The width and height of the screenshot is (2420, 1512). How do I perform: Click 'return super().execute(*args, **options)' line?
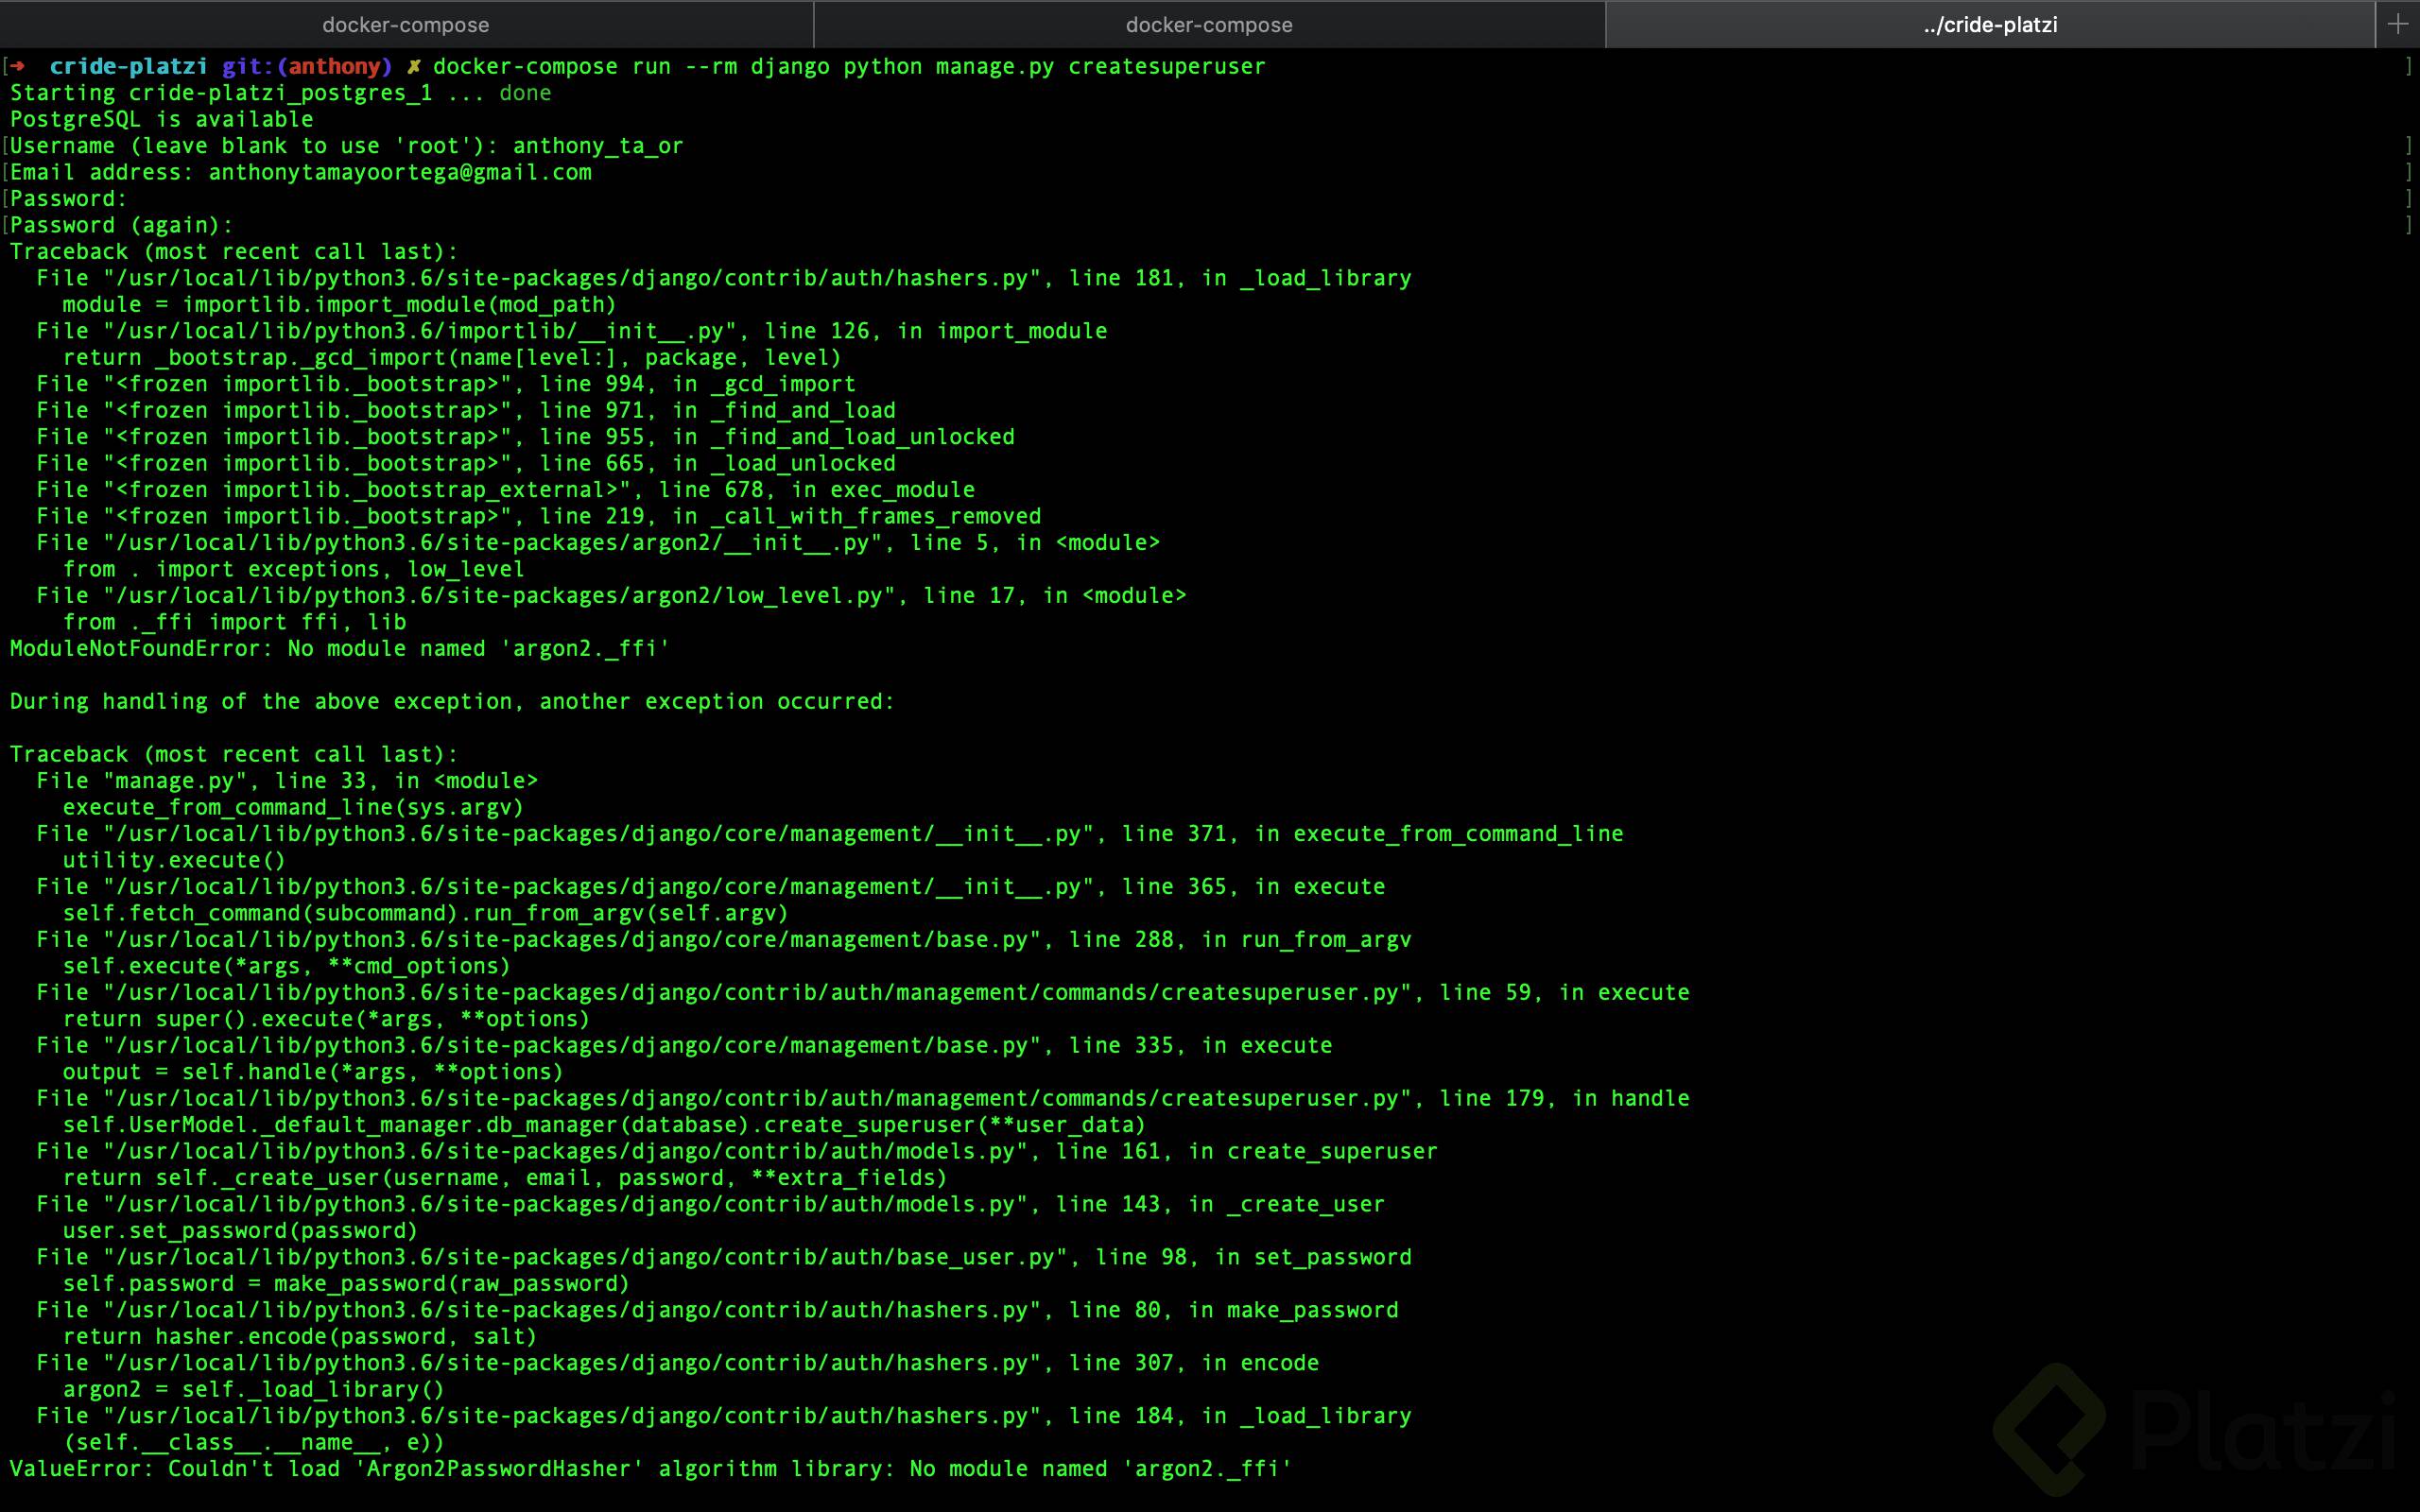click(x=326, y=1020)
